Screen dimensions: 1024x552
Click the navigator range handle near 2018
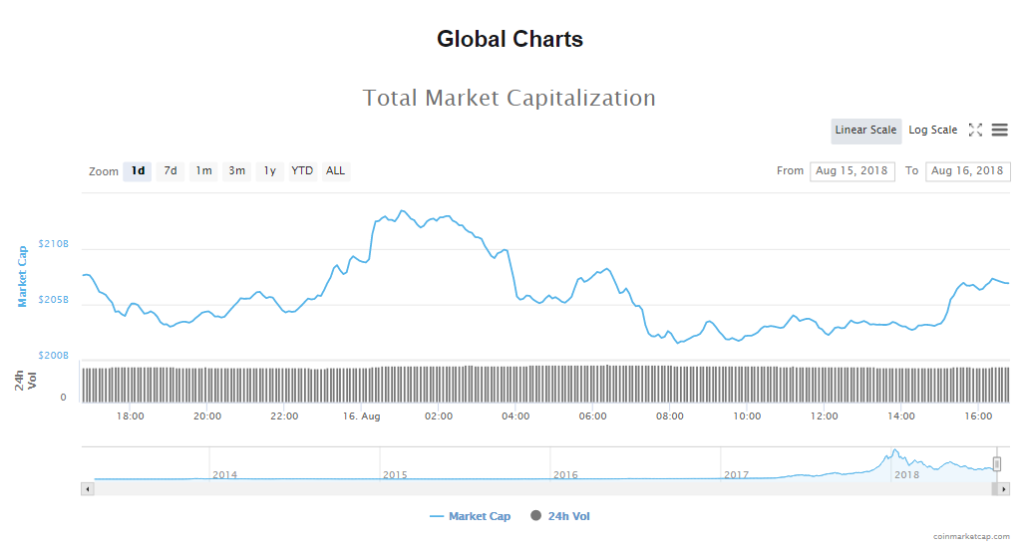point(997,464)
